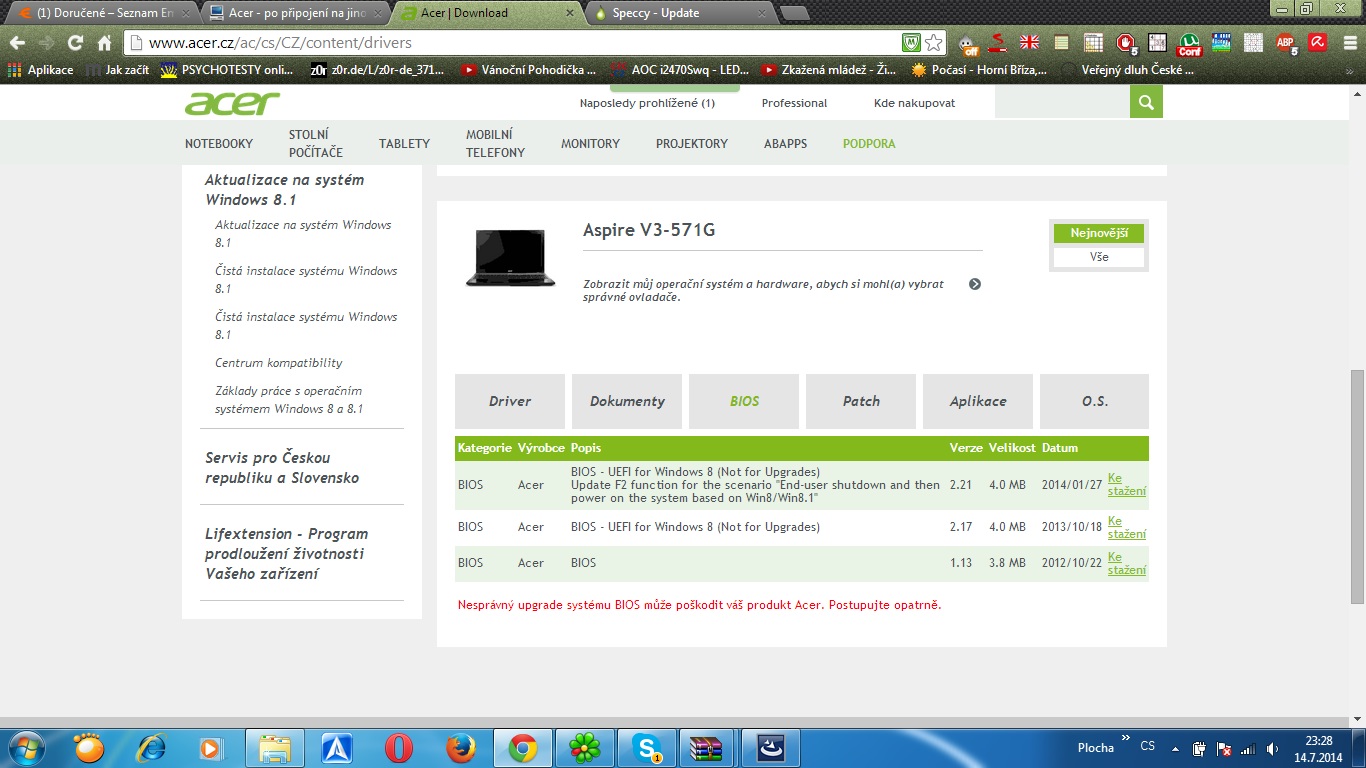Reload the Acer download page

pyautogui.click(x=75, y=43)
